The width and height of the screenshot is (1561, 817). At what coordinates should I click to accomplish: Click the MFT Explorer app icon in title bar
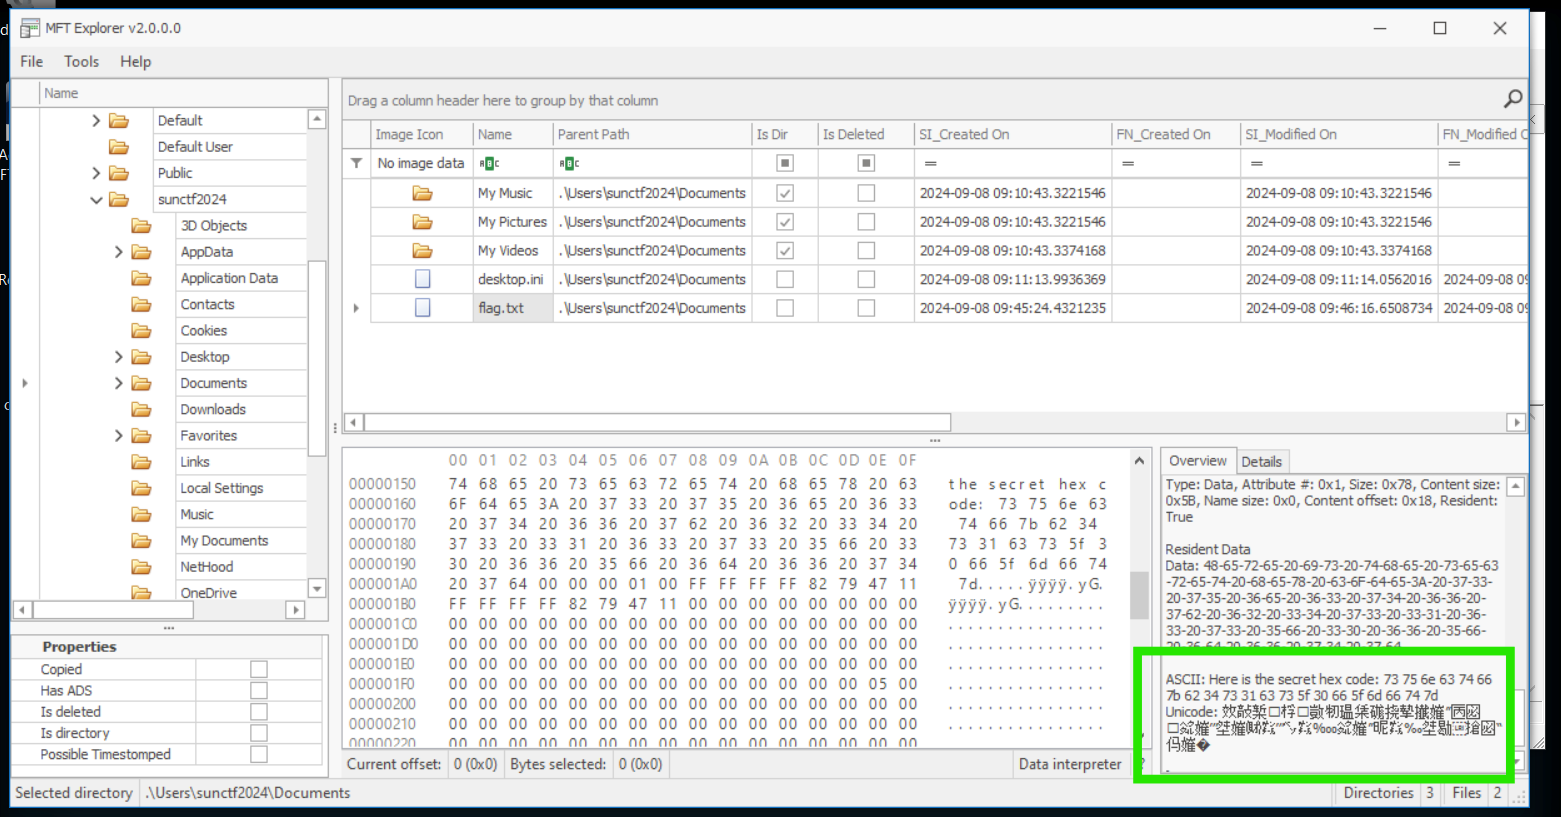tap(29, 28)
